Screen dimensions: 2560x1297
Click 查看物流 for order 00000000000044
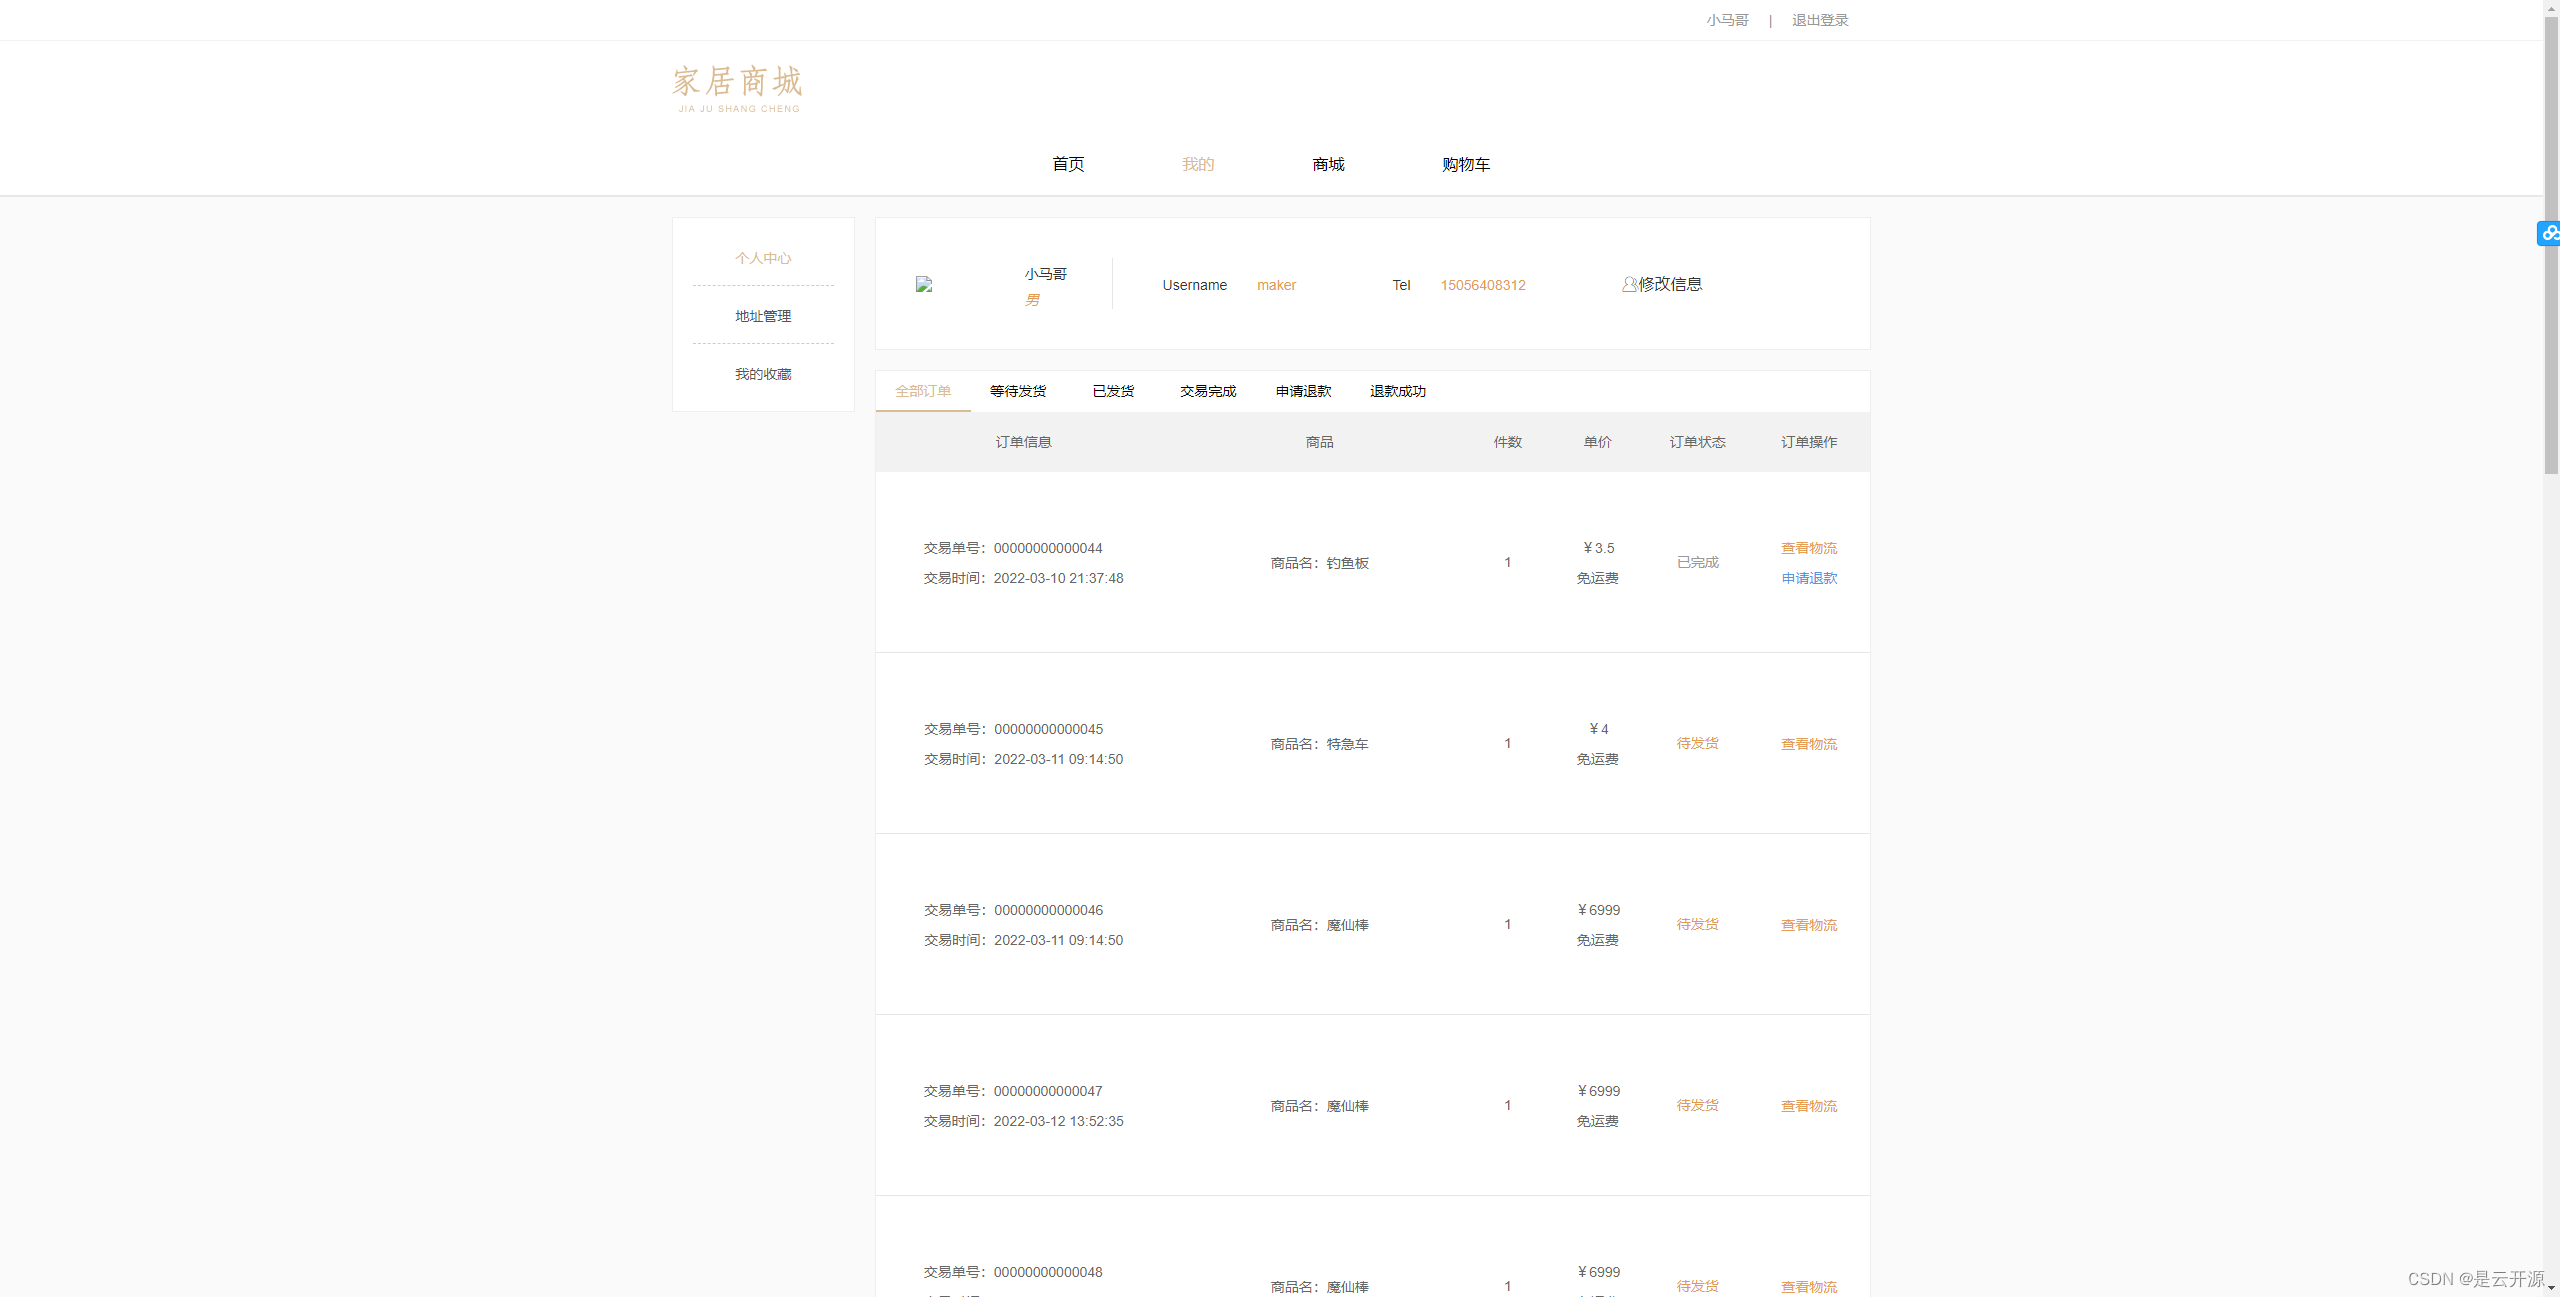1809,548
